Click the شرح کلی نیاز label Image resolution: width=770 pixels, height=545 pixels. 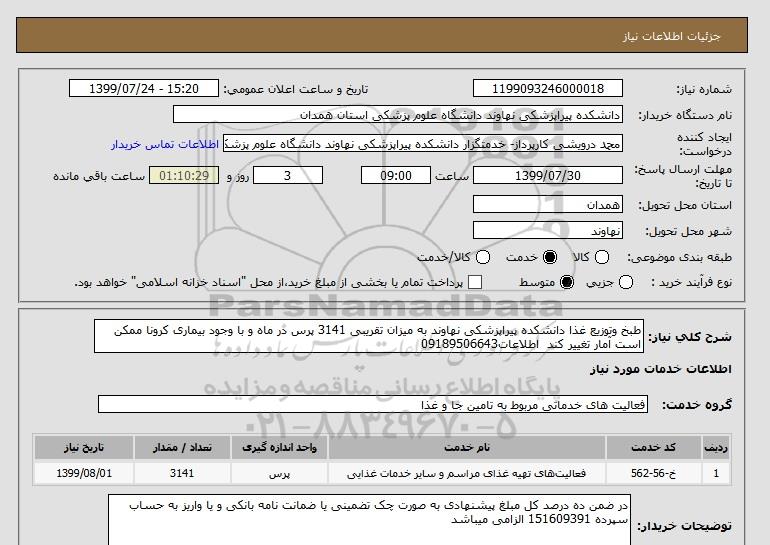pyautogui.click(x=690, y=337)
